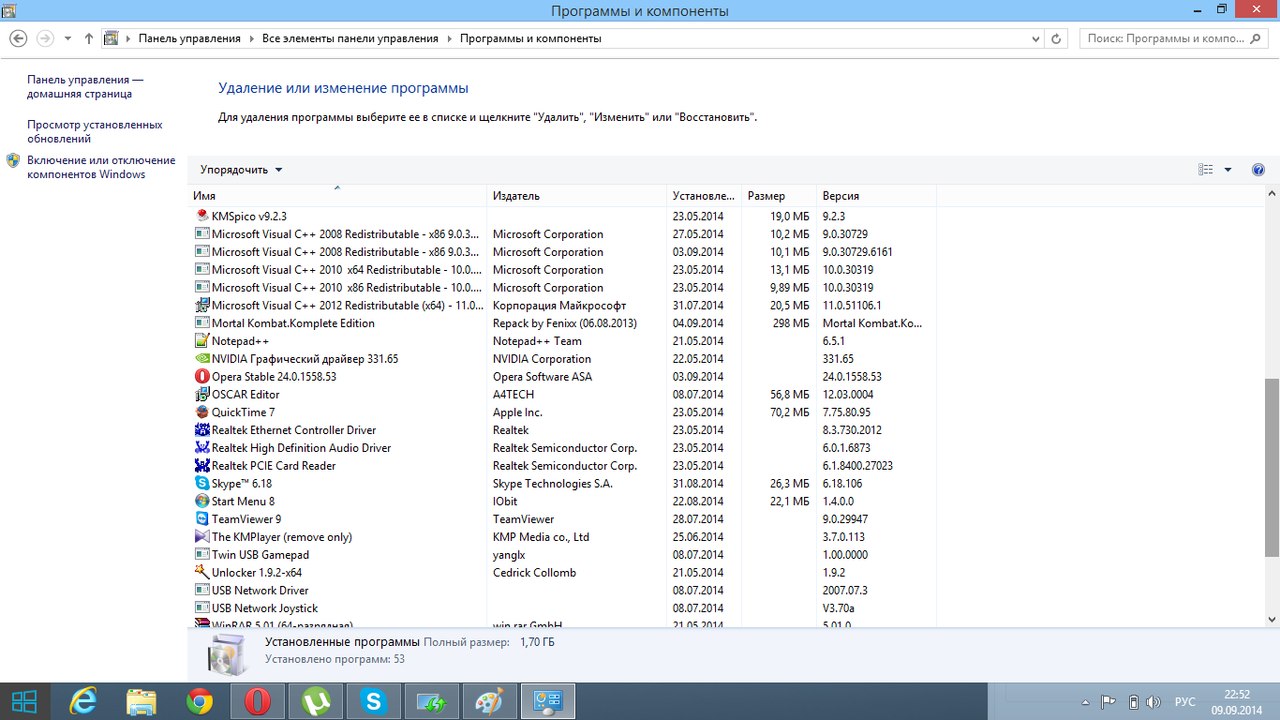
Task: Click the РУС language indicator
Action: point(1184,702)
